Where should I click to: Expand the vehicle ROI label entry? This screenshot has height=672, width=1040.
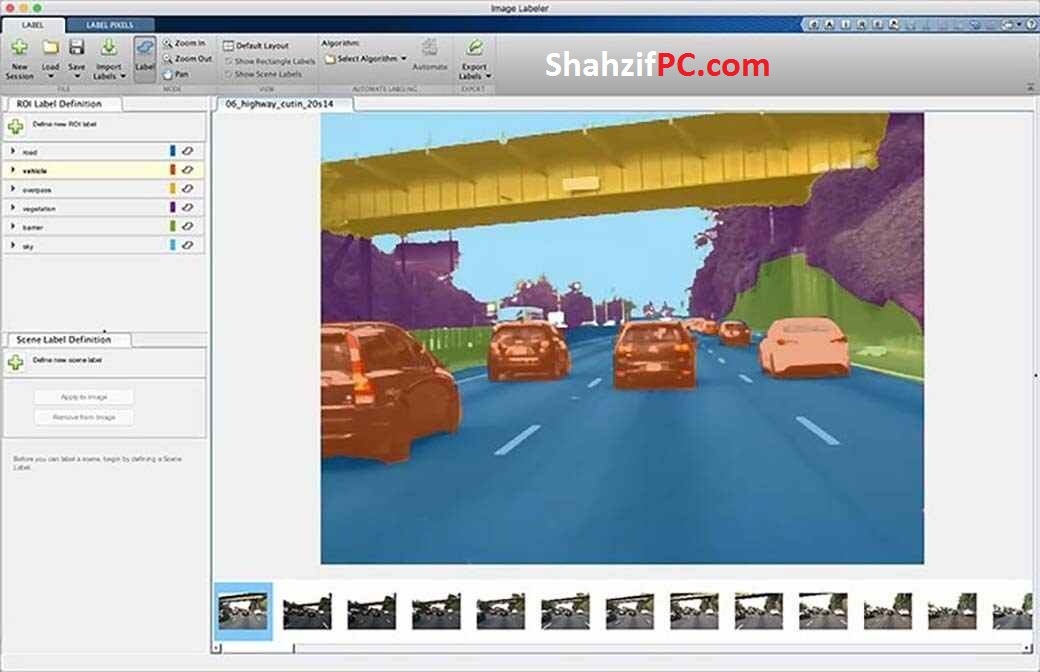[x=13, y=171]
